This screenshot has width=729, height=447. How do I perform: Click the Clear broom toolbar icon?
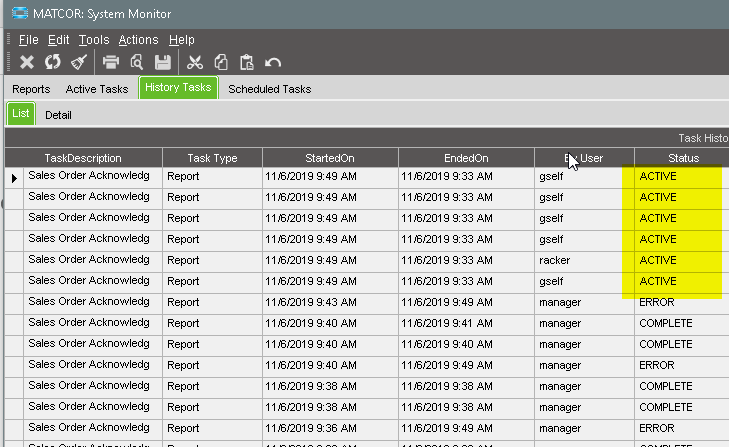79,62
